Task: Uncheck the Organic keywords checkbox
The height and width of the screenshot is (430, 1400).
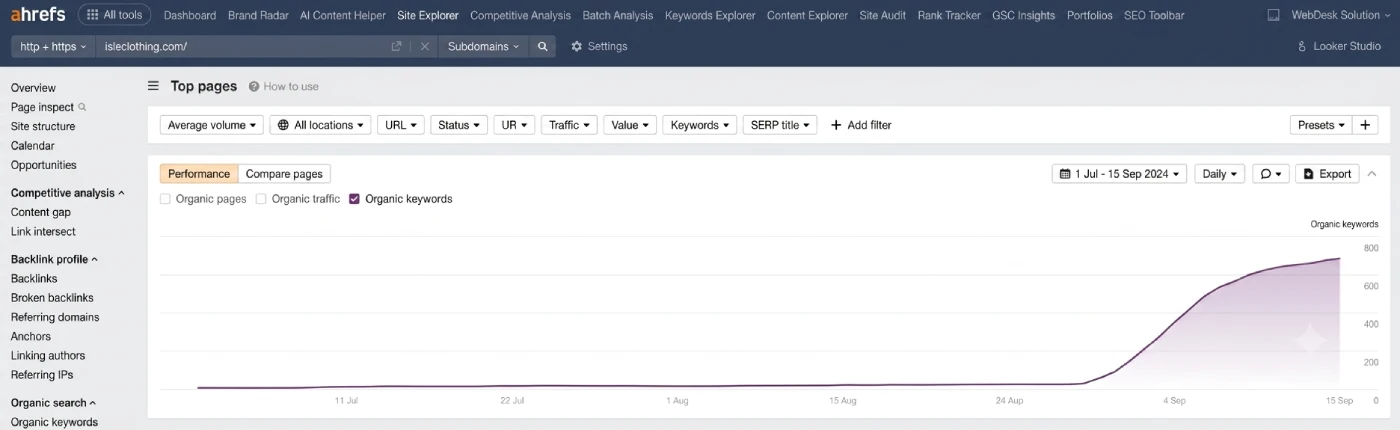Action: click(355, 199)
